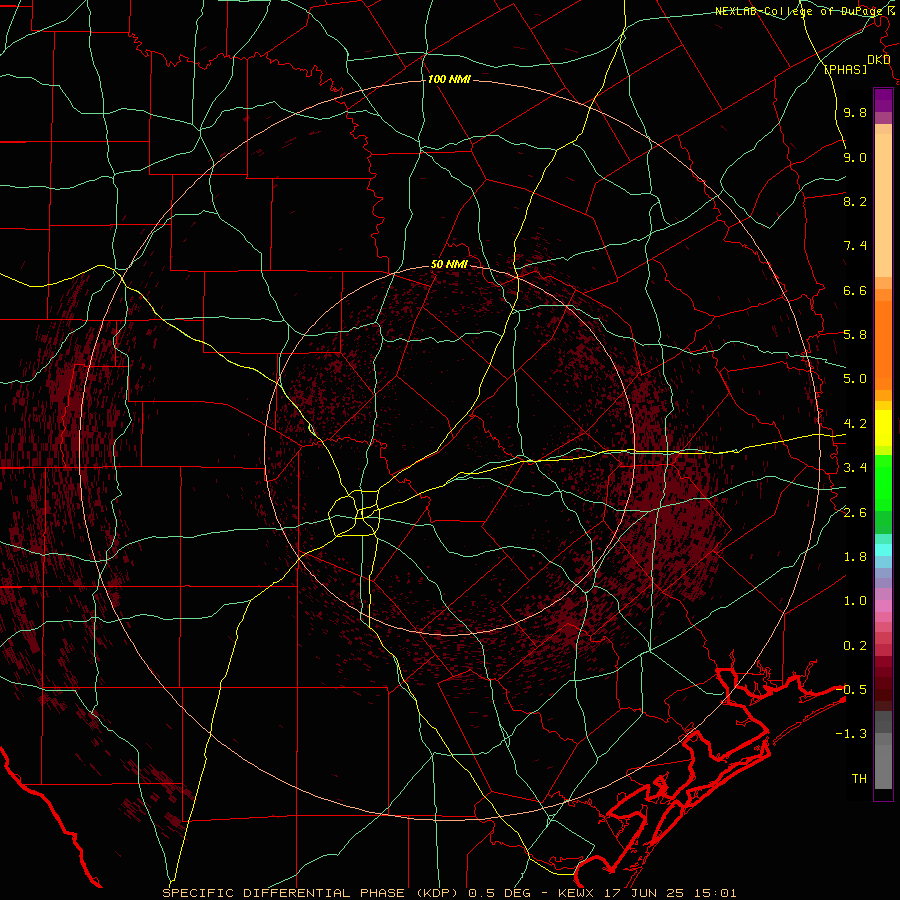Pick the pink segment of the color bar
The height and width of the screenshot is (900, 900).
(883, 606)
